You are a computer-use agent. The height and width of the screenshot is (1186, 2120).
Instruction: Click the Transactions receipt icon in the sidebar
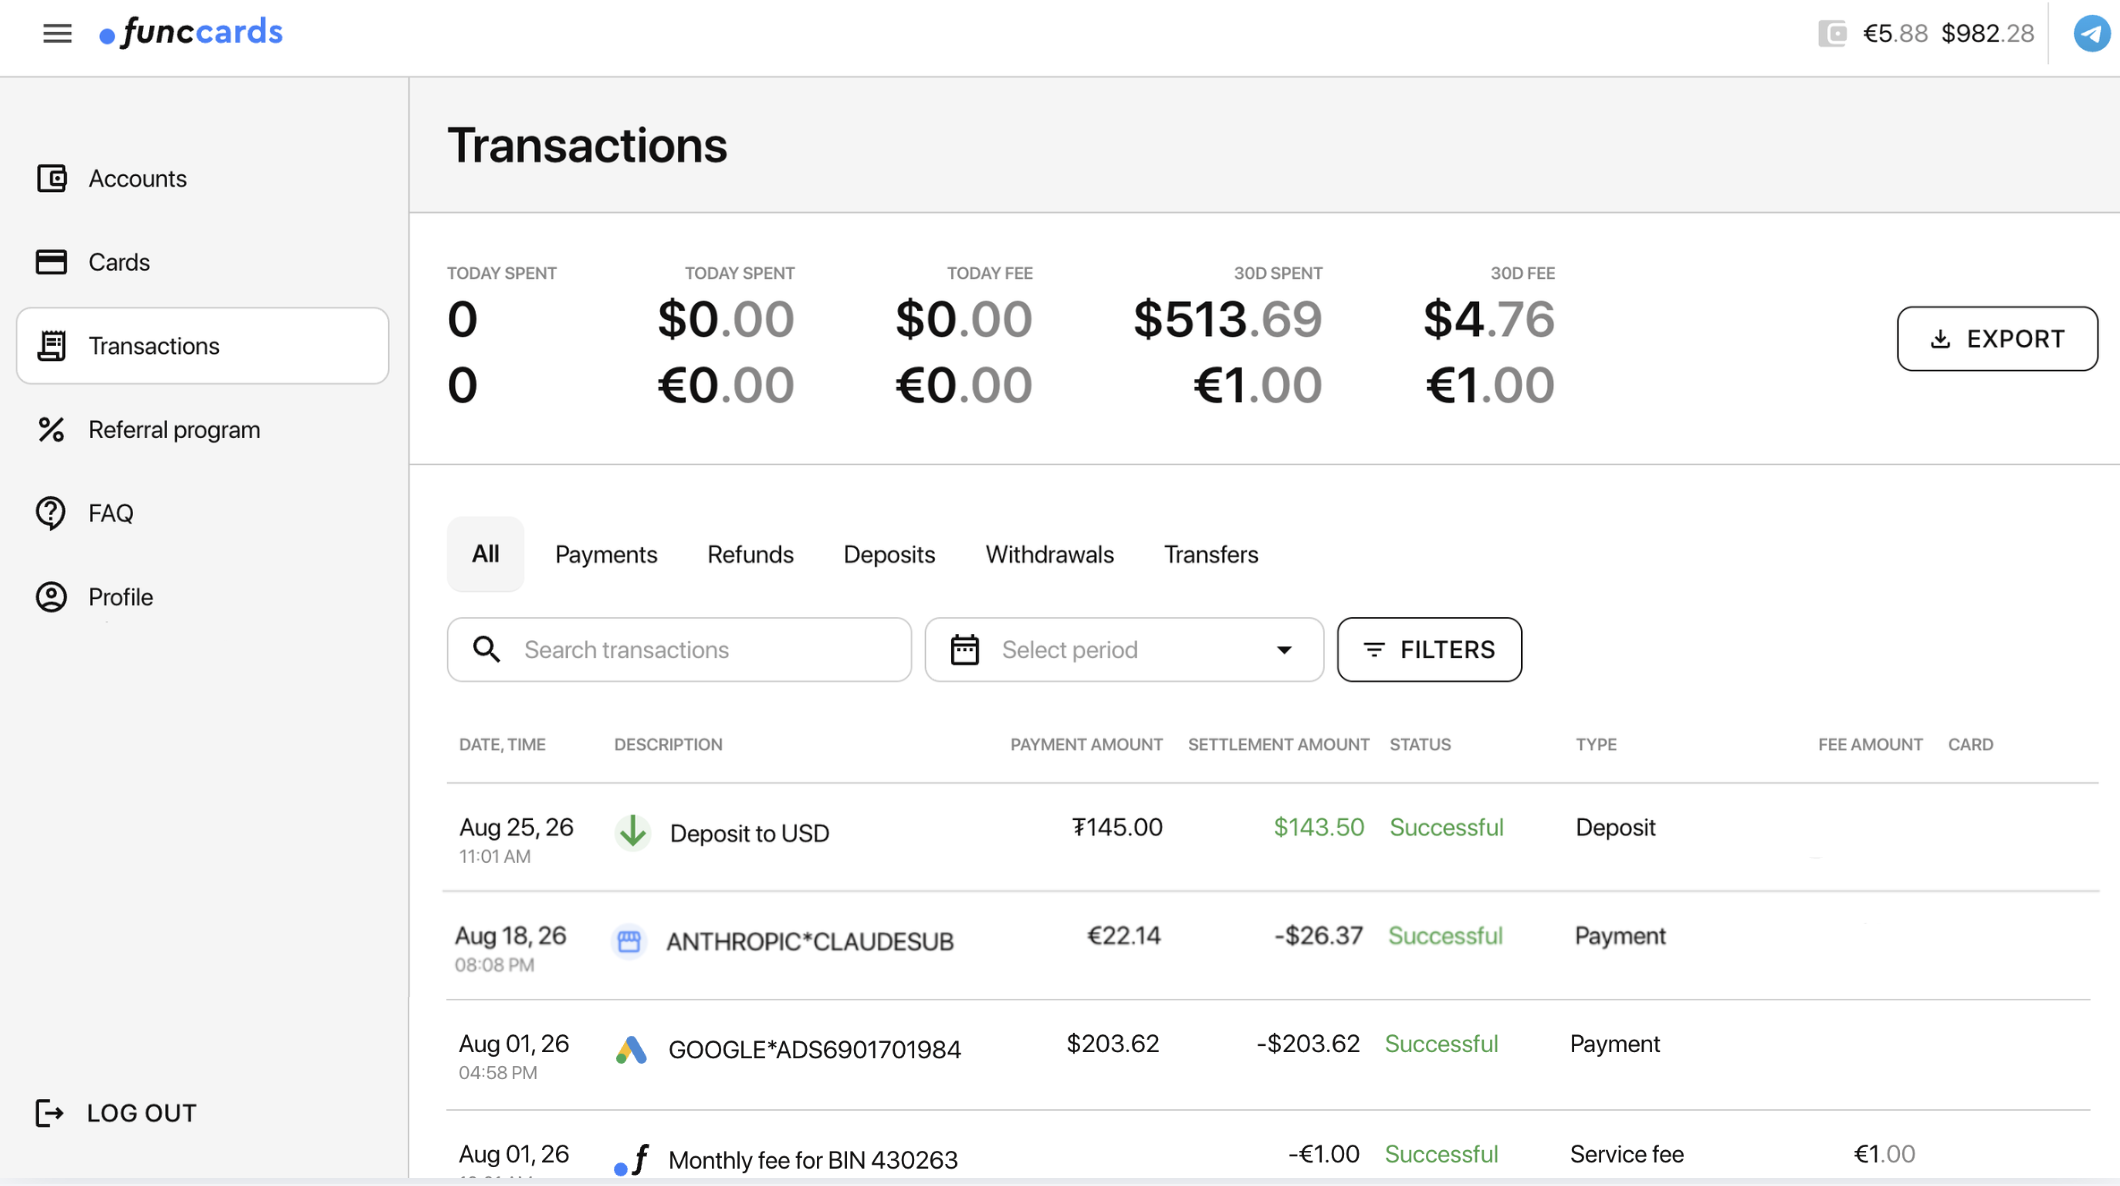pos(51,346)
